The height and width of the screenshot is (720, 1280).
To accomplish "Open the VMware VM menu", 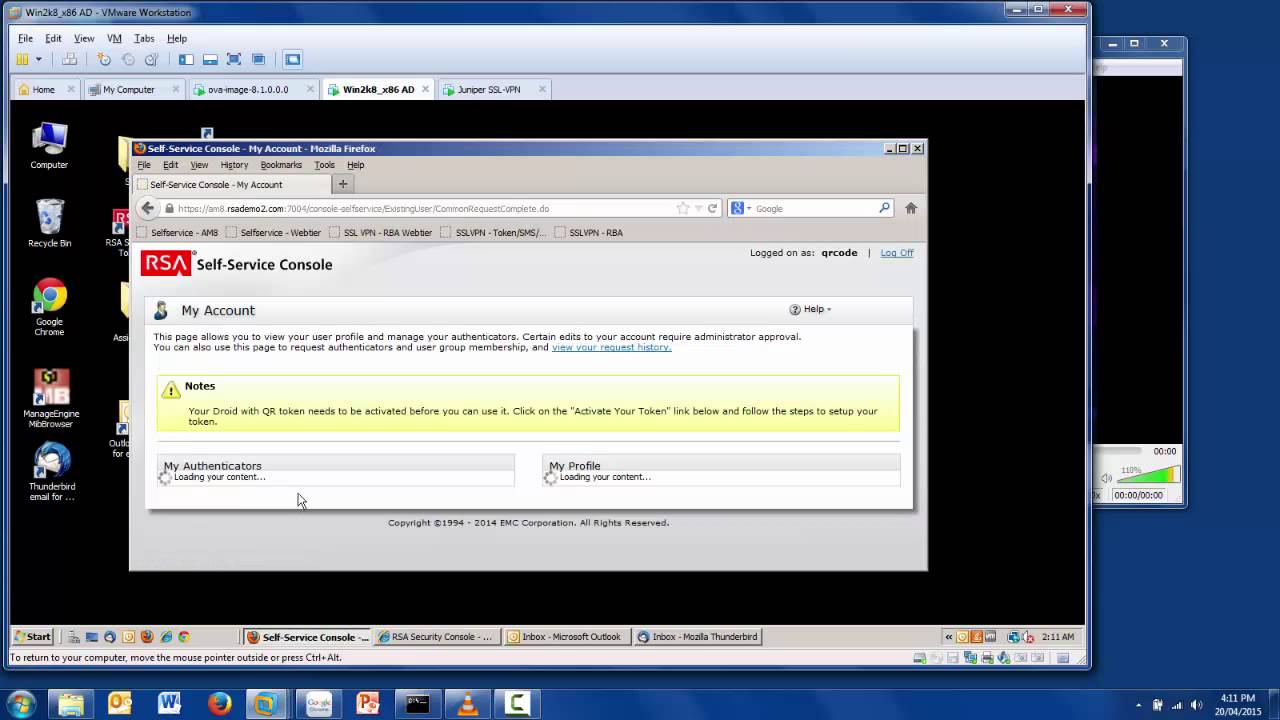I will click(114, 38).
